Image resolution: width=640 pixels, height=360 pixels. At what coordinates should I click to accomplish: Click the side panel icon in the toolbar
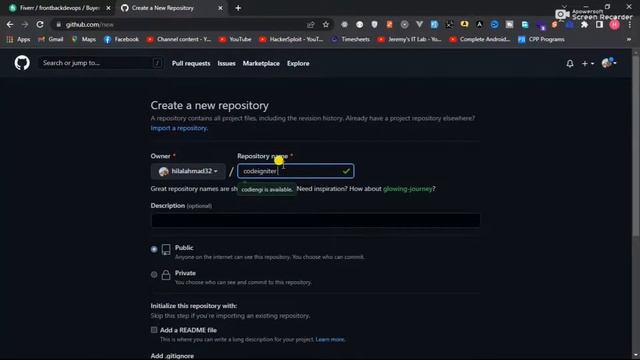[599, 24]
